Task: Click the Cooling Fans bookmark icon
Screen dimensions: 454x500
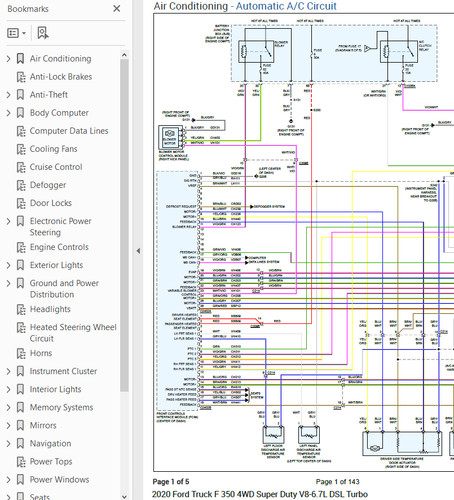Action: pyautogui.click(x=21, y=149)
